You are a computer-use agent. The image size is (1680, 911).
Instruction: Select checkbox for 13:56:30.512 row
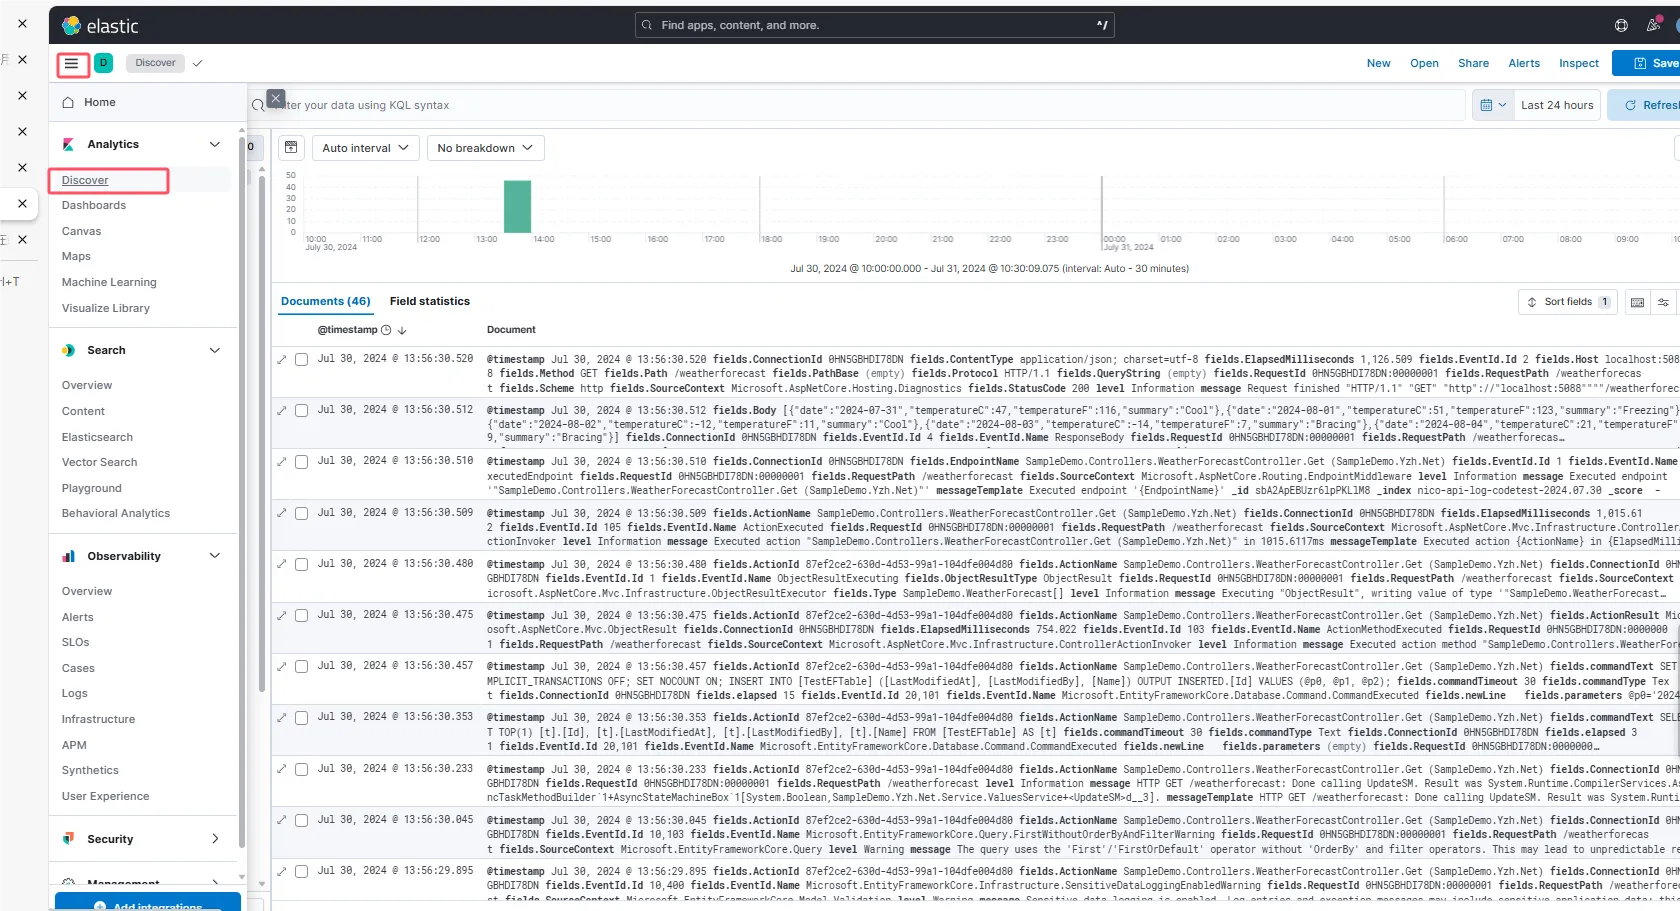click(x=301, y=410)
